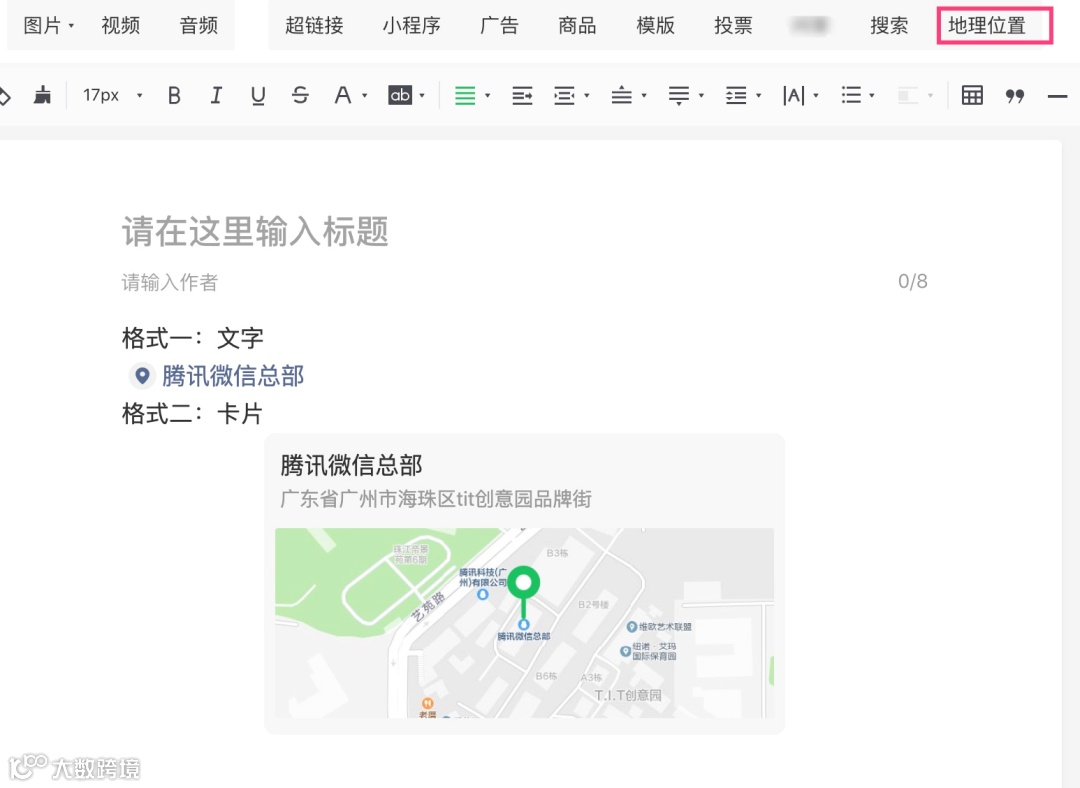Toggle bold formatting

coord(174,95)
